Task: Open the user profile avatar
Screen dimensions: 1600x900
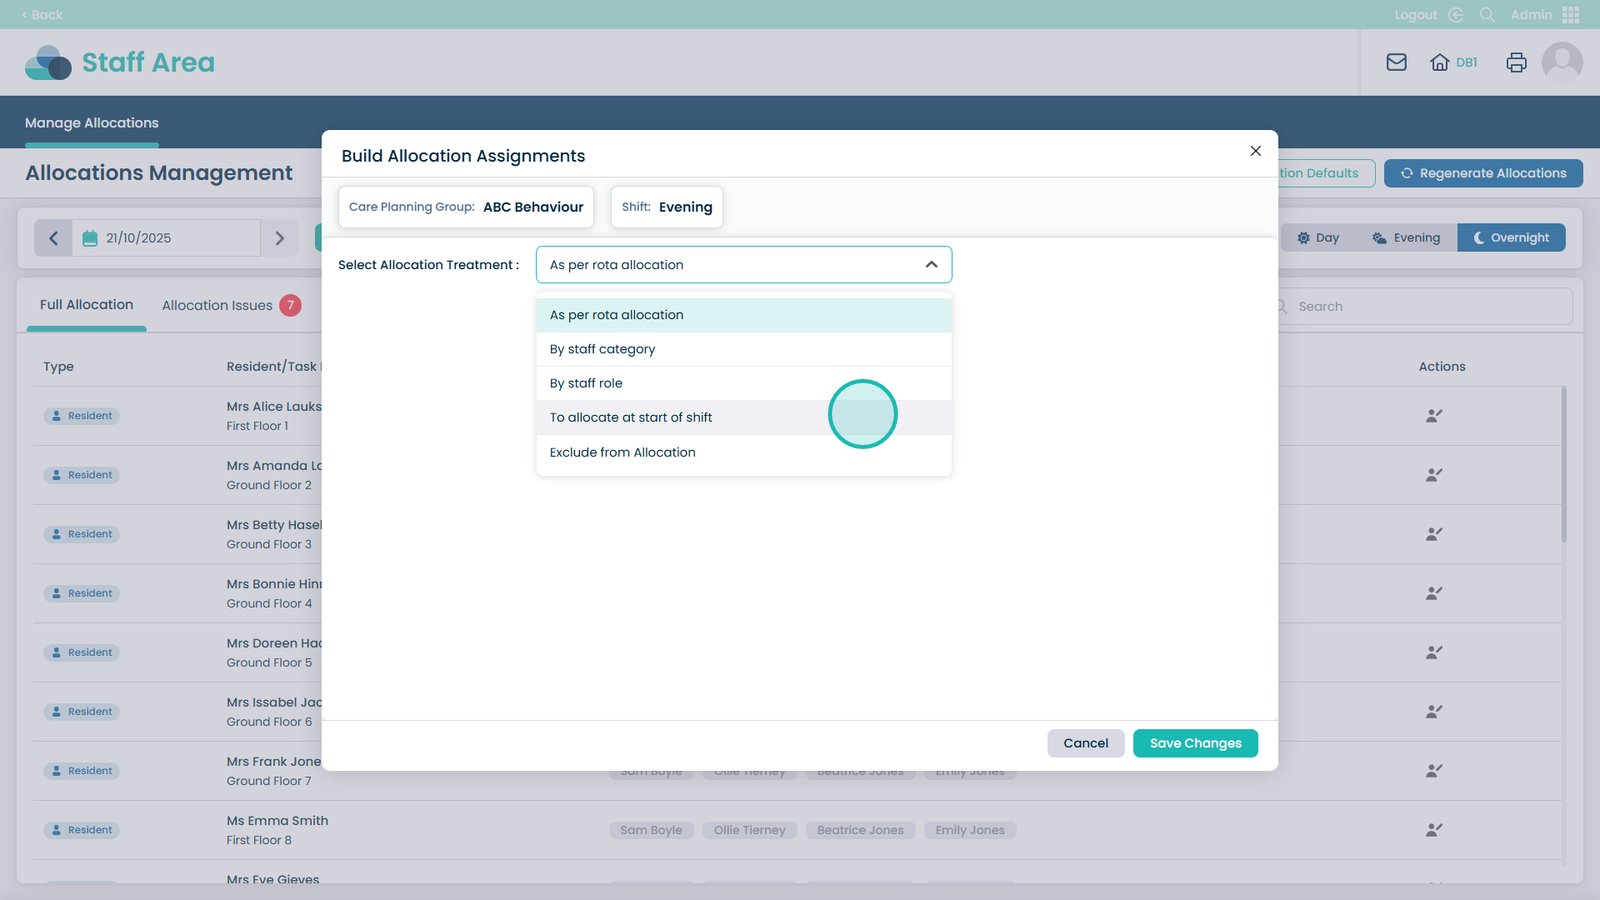Action: [1561, 62]
